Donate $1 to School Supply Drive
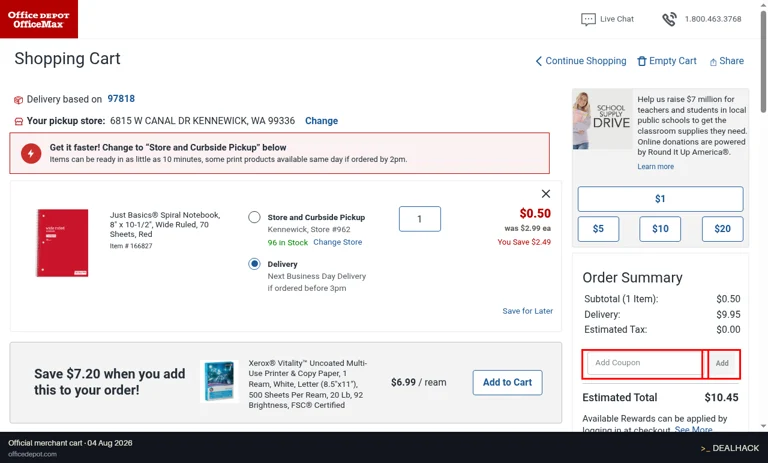Viewport: 768px width, 463px height. (660, 199)
